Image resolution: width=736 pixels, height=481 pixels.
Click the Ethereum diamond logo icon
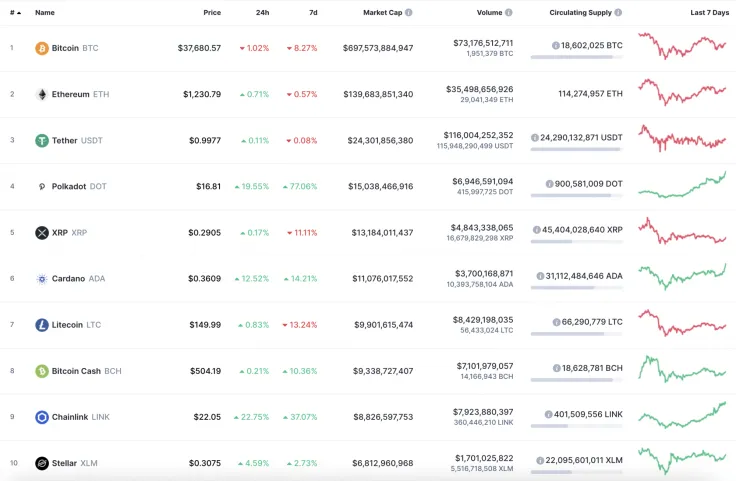click(42, 94)
